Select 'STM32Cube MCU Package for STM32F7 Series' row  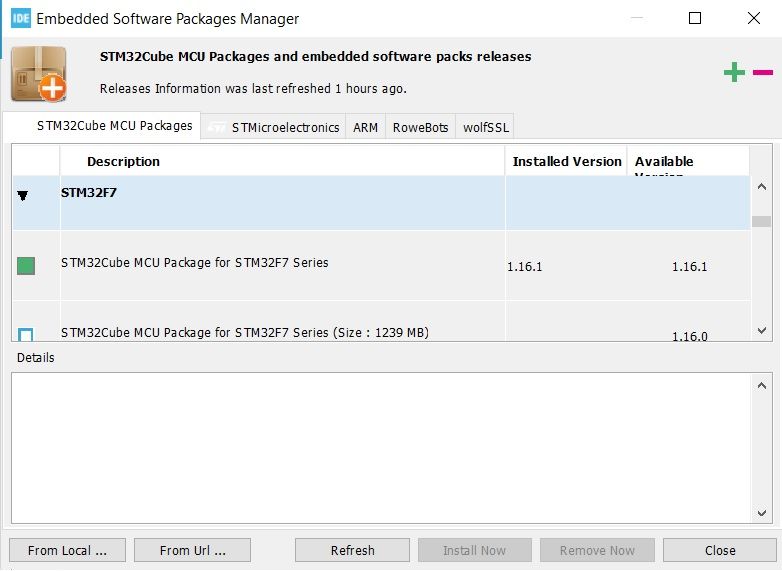[x=382, y=265]
